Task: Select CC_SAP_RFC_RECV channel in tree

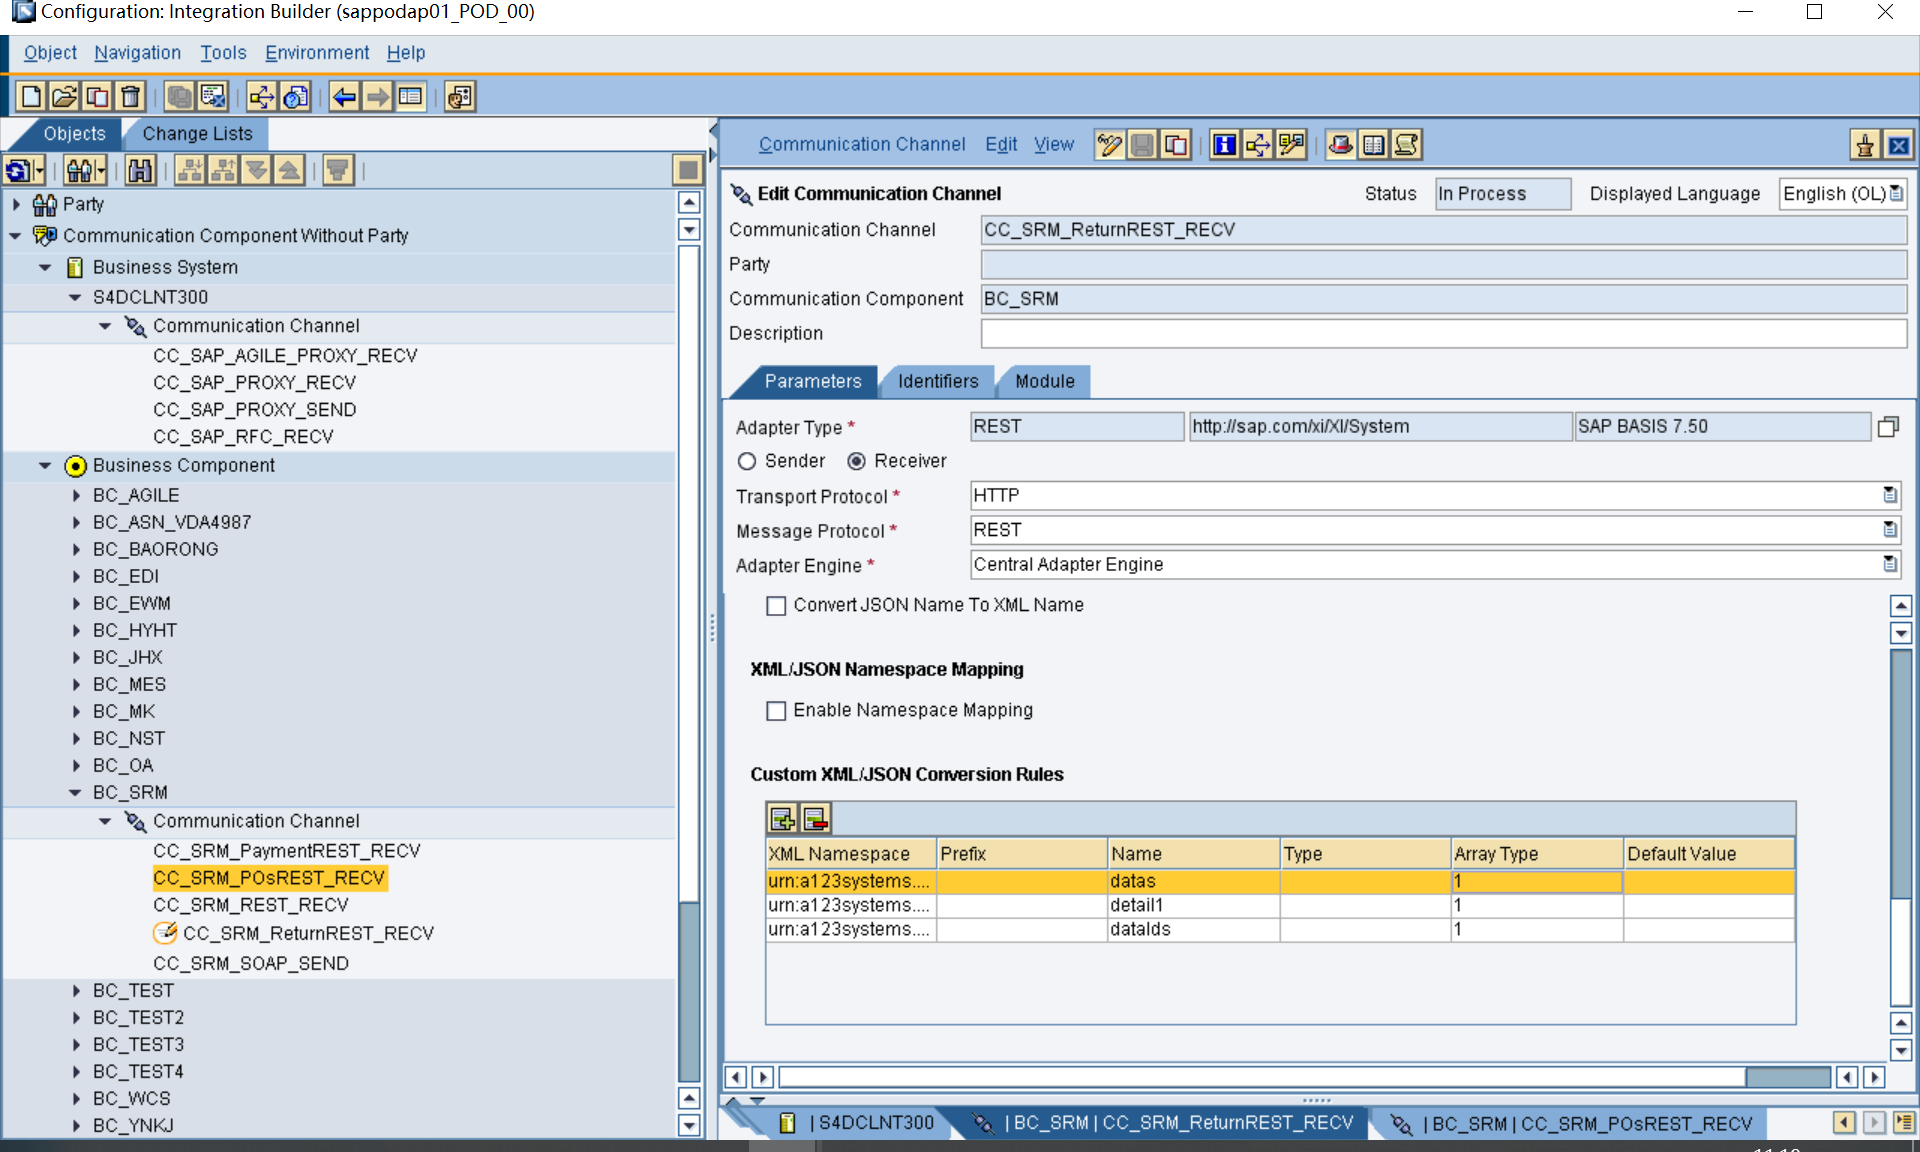Action: point(243,437)
